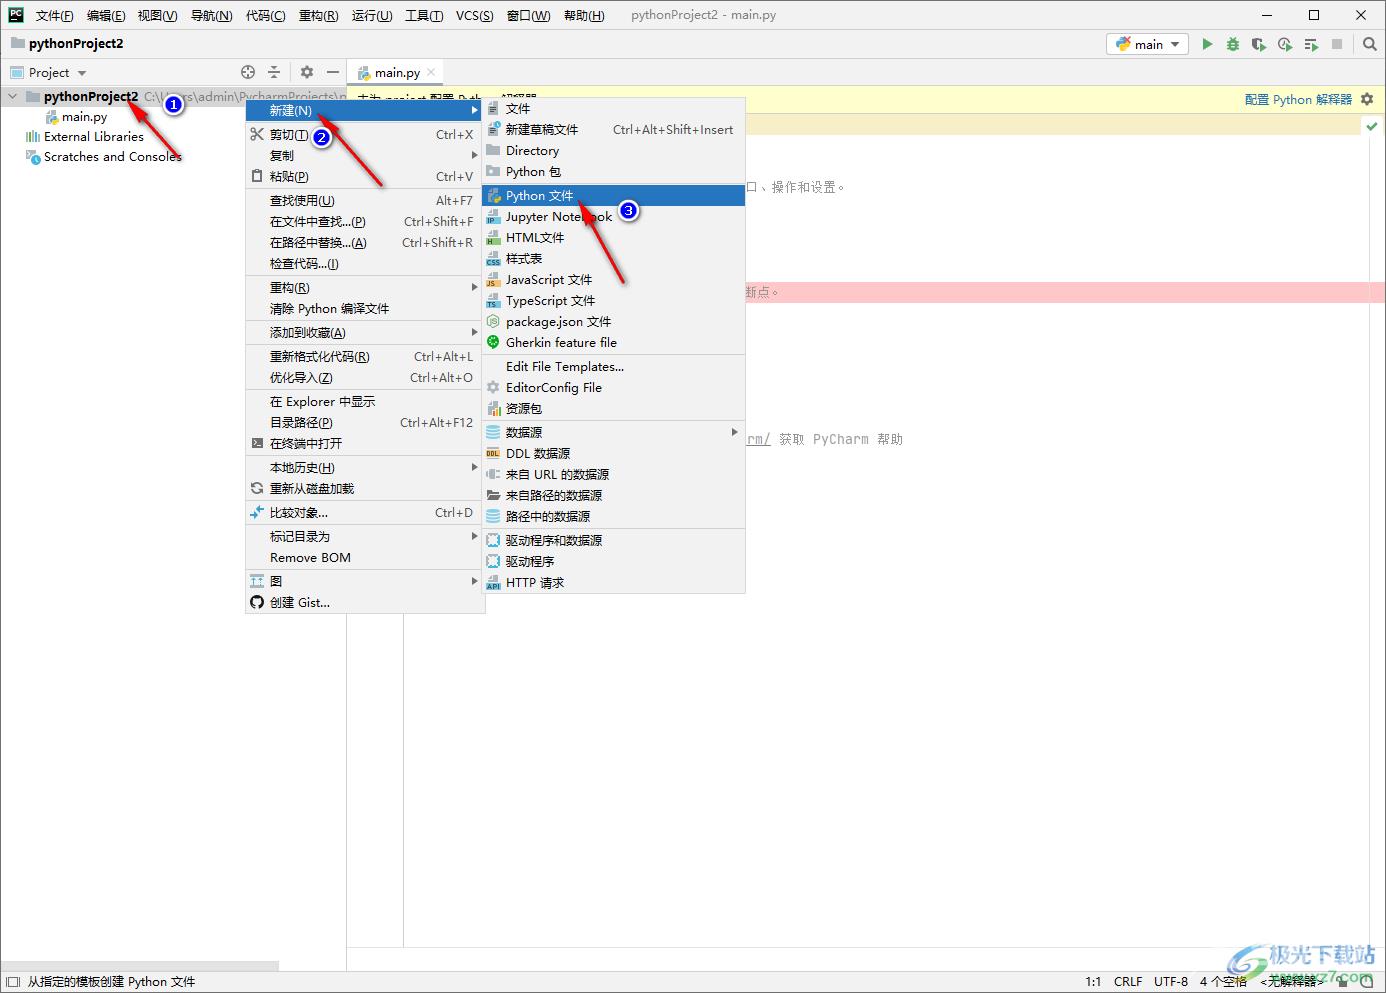The width and height of the screenshot is (1386, 993).
Task: Hide the Project panel with minus icon
Action: [333, 72]
